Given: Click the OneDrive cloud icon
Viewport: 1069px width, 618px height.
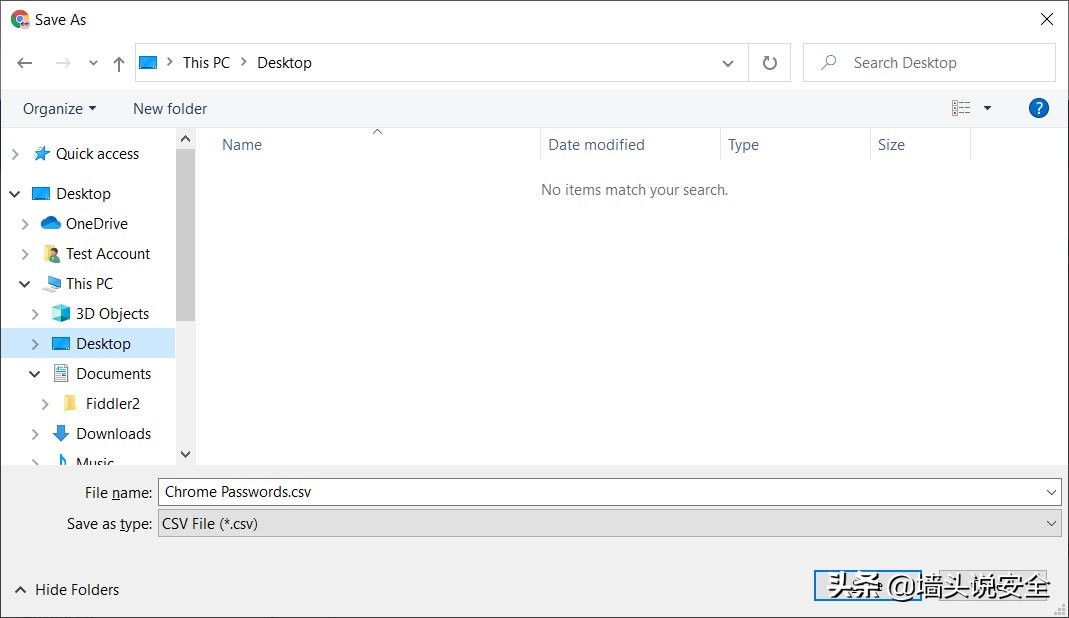Looking at the screenshot, I should 50,223.
